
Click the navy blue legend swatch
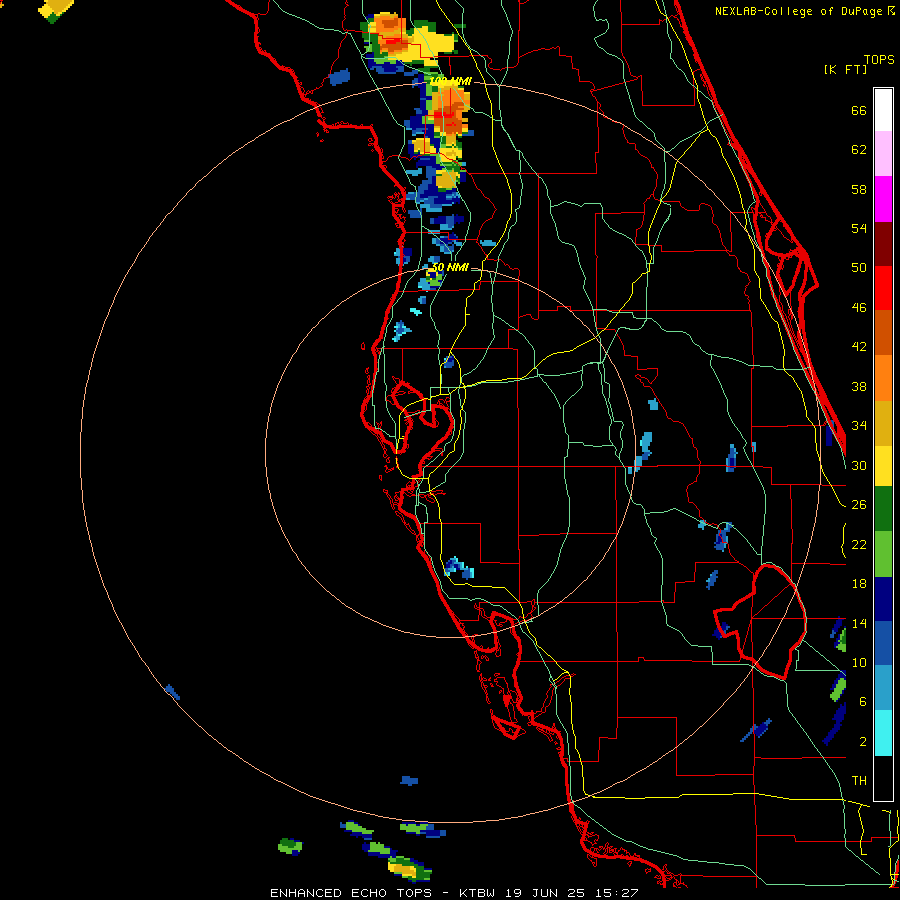(x=883, y=599)
